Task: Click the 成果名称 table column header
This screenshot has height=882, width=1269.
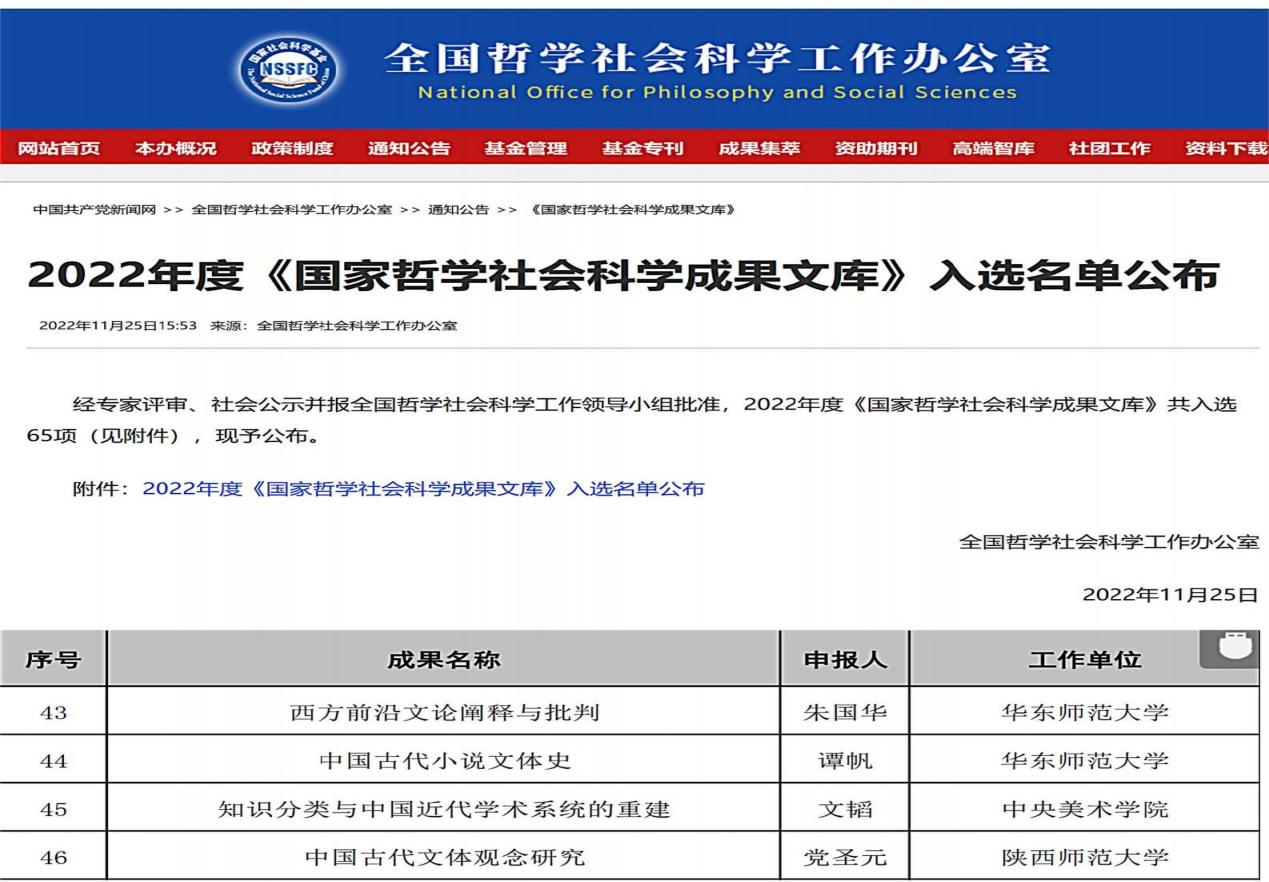Action: click(443, 659)
